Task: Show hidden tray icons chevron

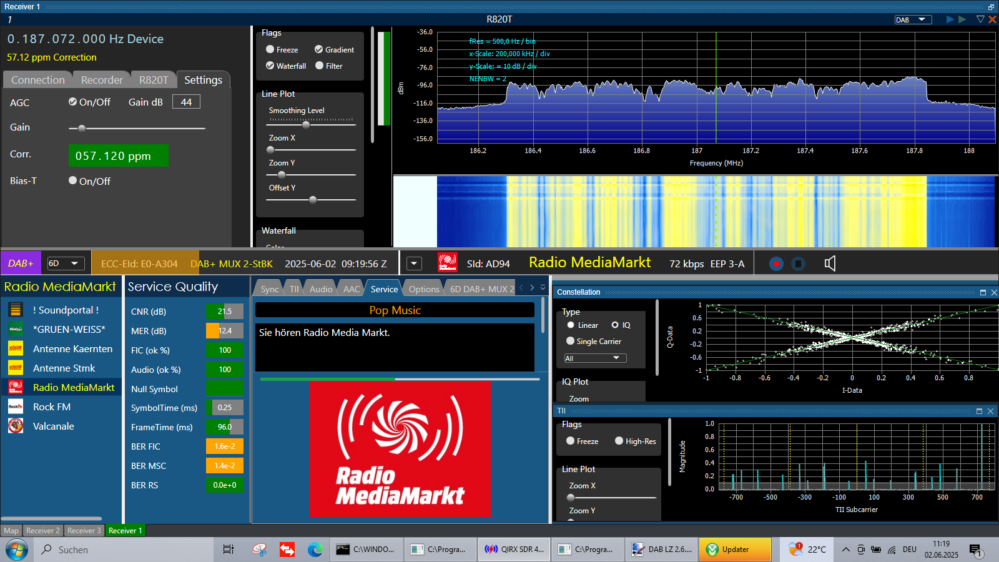Action: [845, 549]
